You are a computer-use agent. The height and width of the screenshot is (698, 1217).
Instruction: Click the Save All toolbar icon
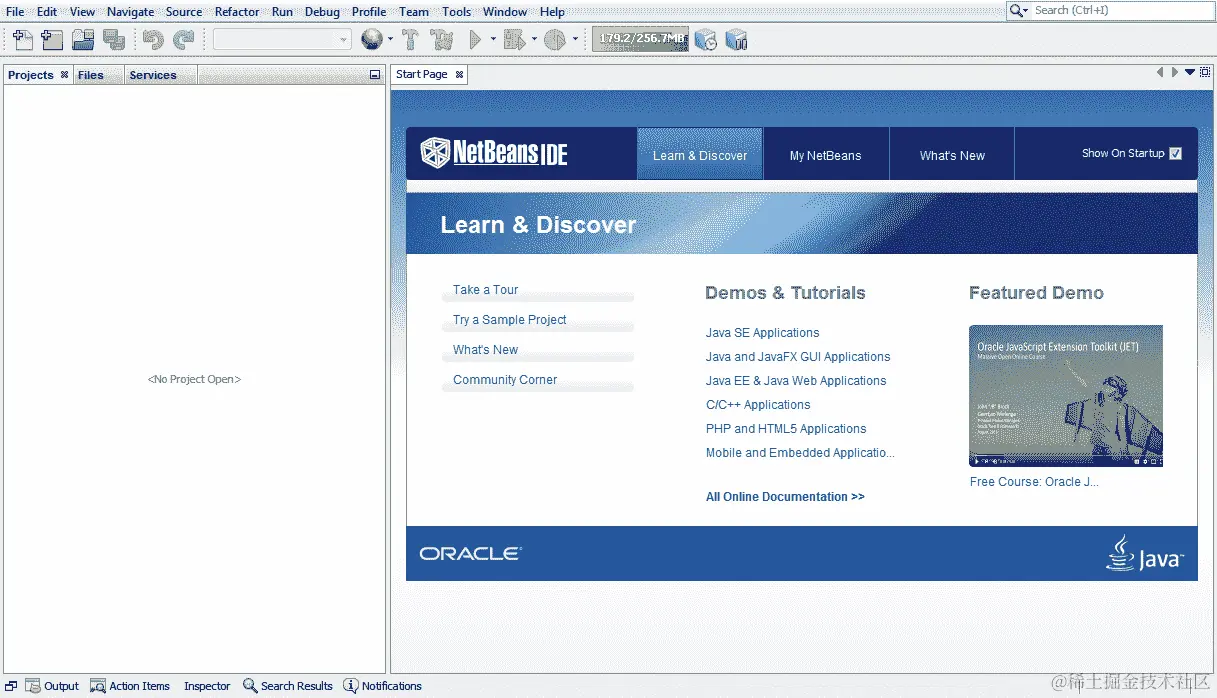(x=114, y=40)
